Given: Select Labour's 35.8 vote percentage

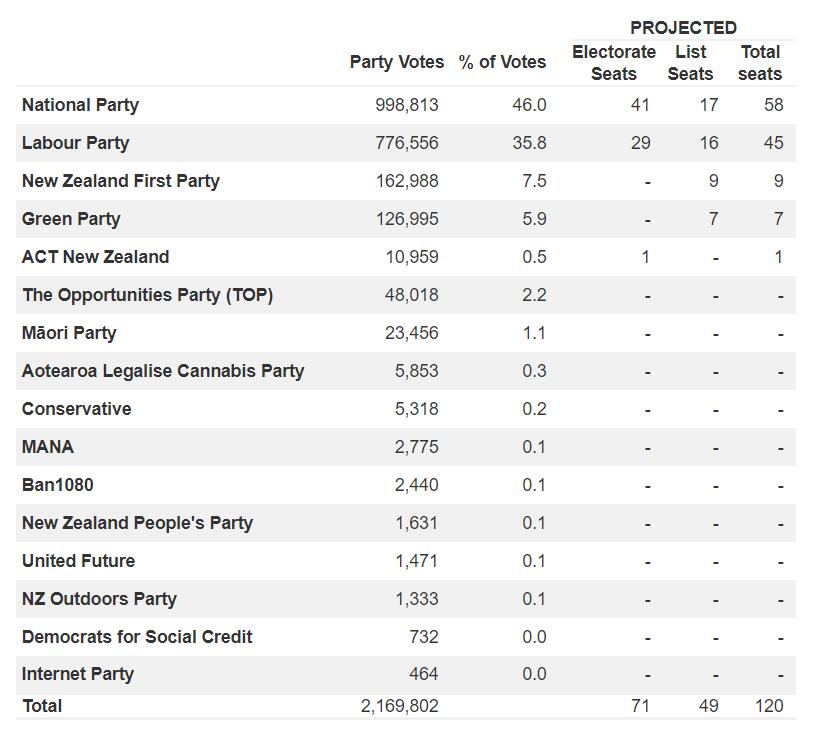Looking at the screenshot, I should click(x=529, y=143).
